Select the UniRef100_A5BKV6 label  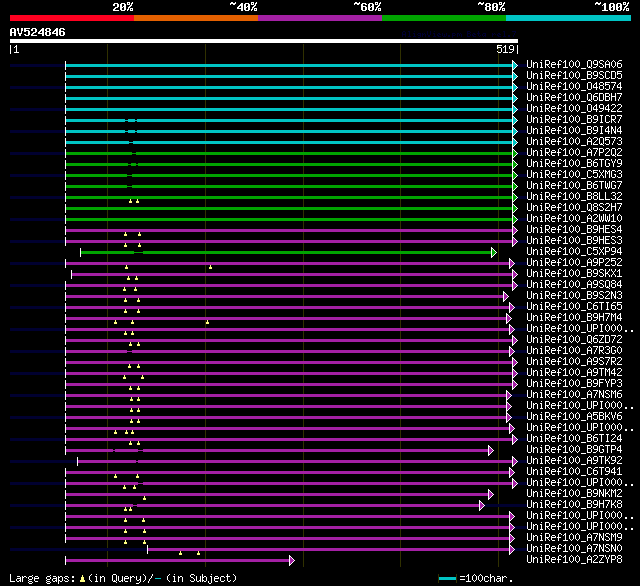point(574,417)
